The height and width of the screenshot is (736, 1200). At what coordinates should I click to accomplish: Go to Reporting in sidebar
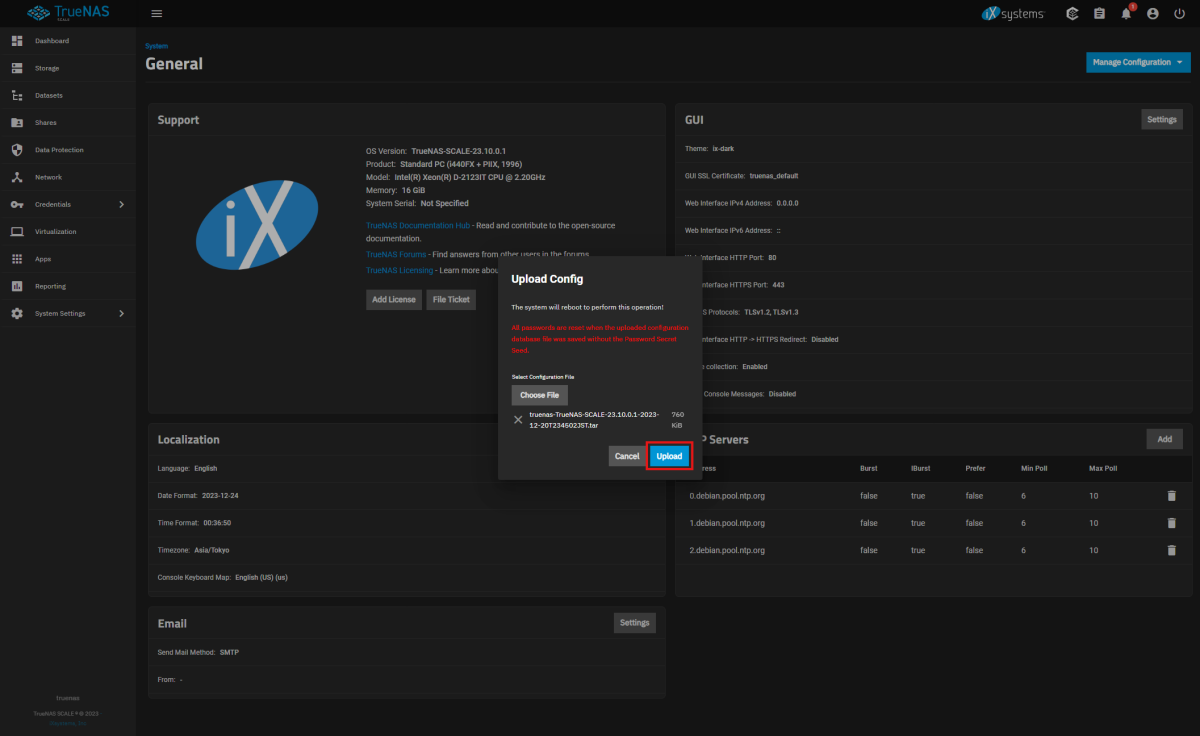coord(50,286)
